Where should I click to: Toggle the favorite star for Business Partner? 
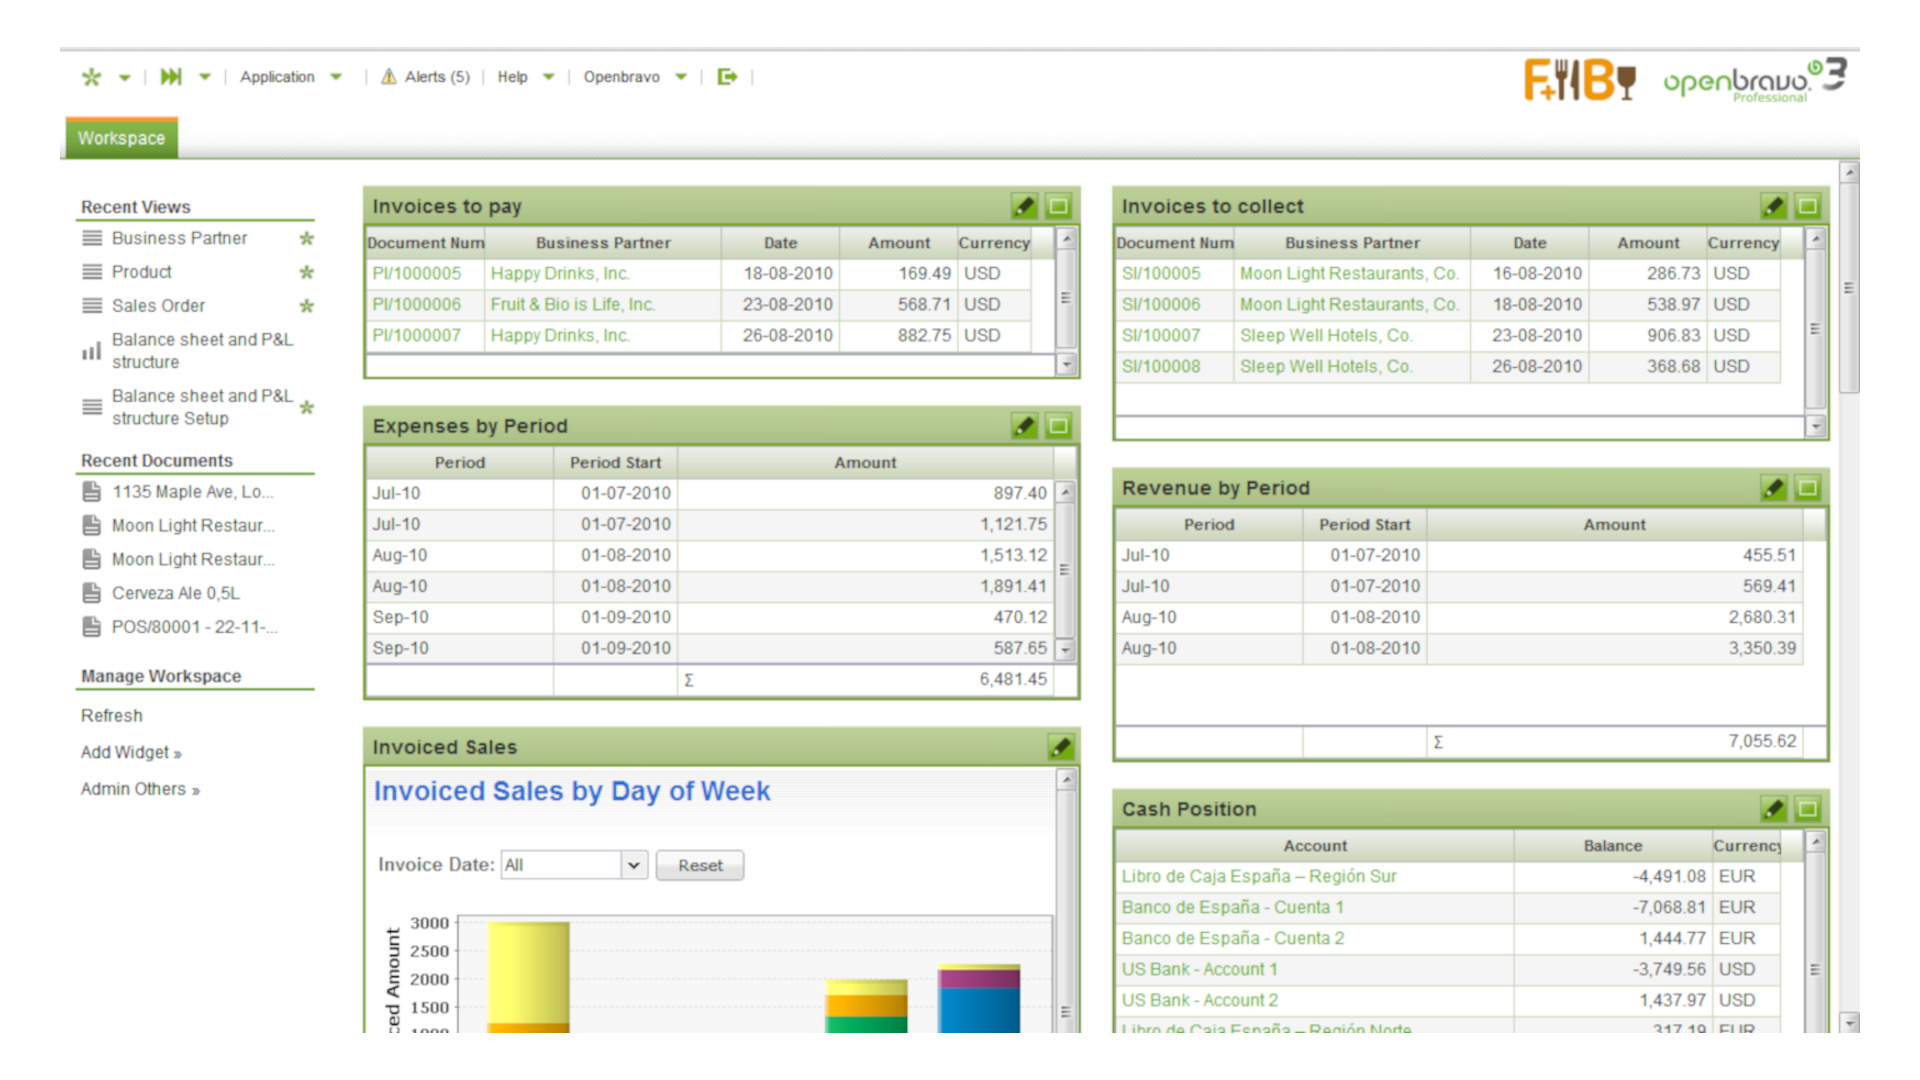(x=307, y=238)
